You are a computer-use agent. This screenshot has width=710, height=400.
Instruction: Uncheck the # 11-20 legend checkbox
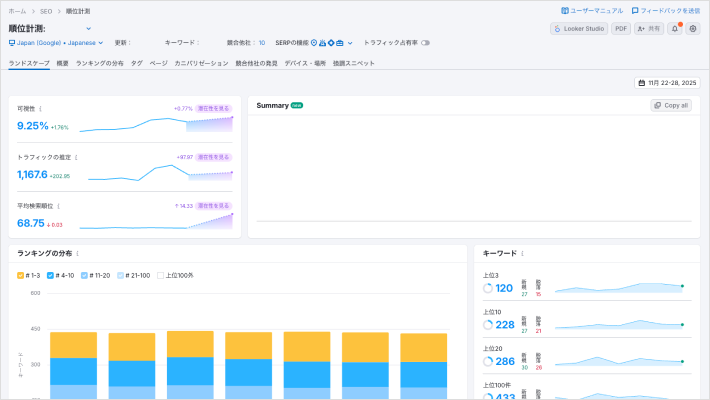pos(84,274)
